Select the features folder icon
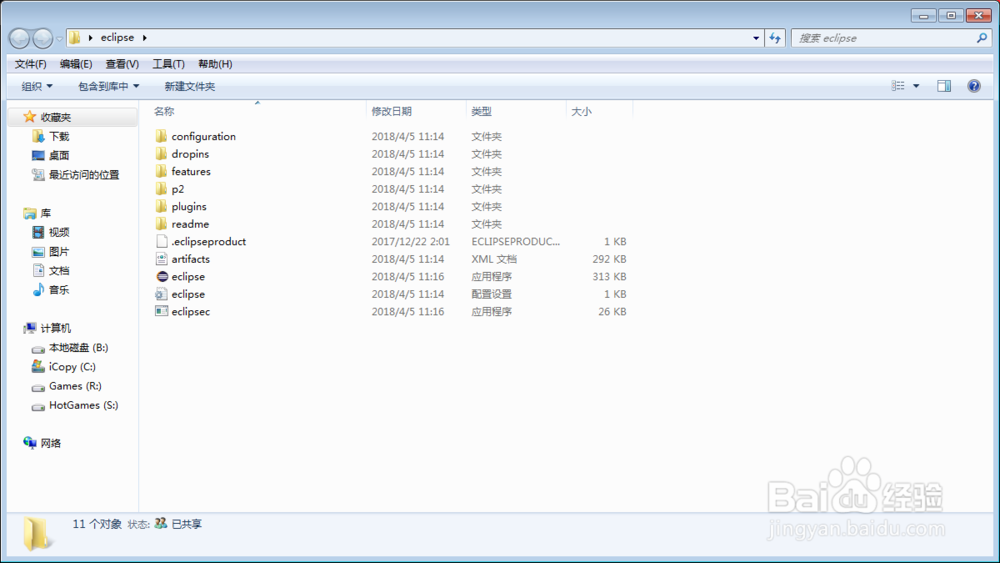Image resolution: width=1000 pixels, height=563 pixels. [161, 171]
